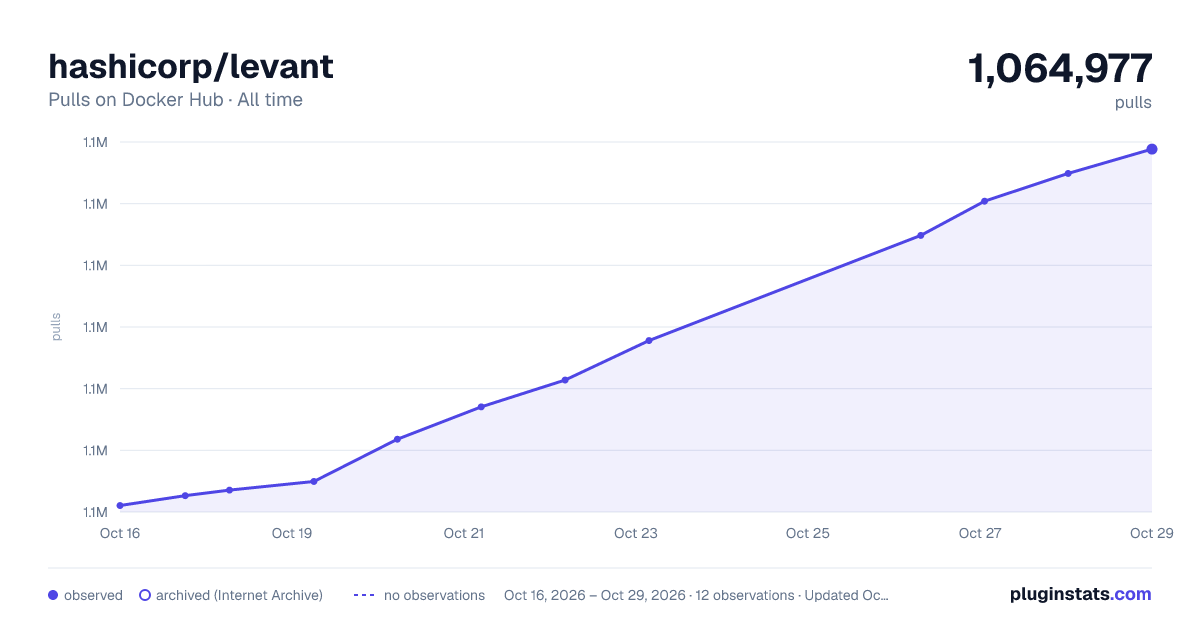This screenshot has height=630, width=1200.
Task: Click the Oct 16, 2026 – Oct 29, 2026 range text
Action: [x=595, y=595]
